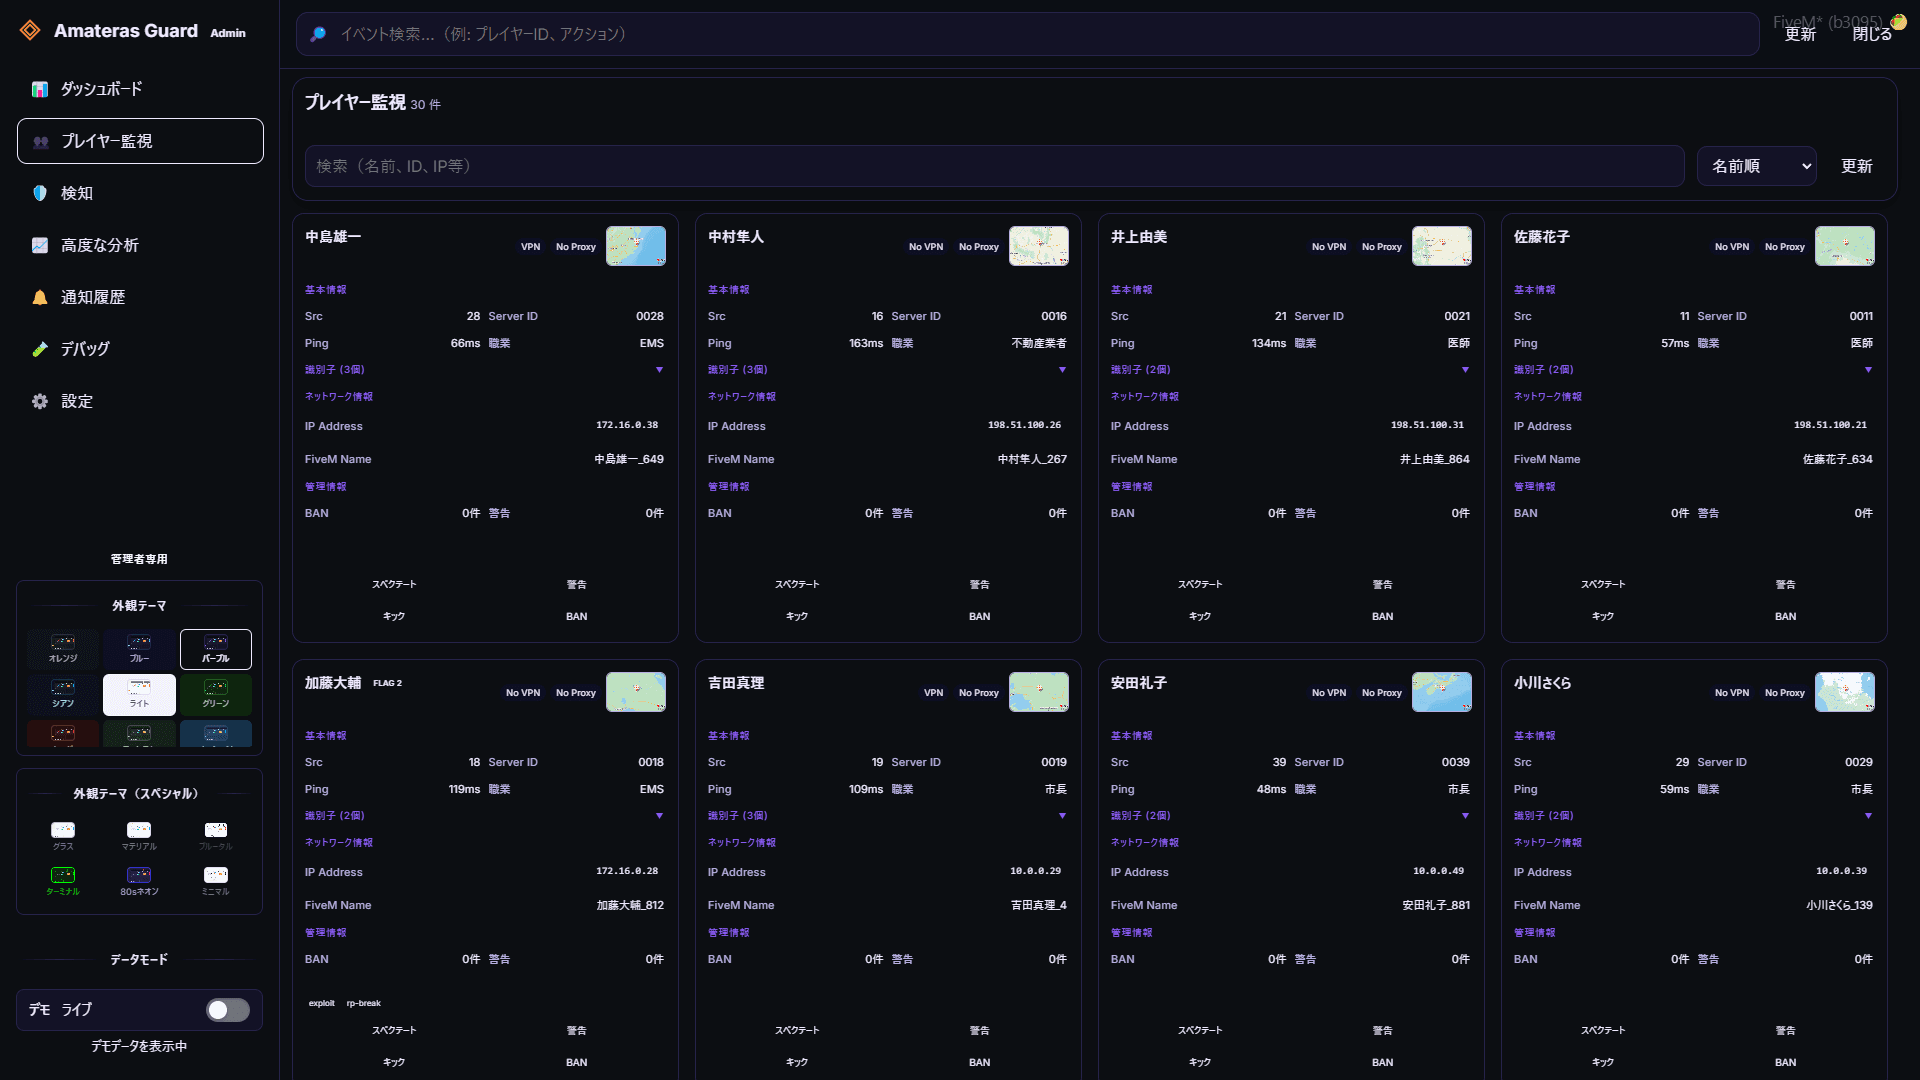
Task: Choose the ターミナル special theme
Action: [63, 881]
